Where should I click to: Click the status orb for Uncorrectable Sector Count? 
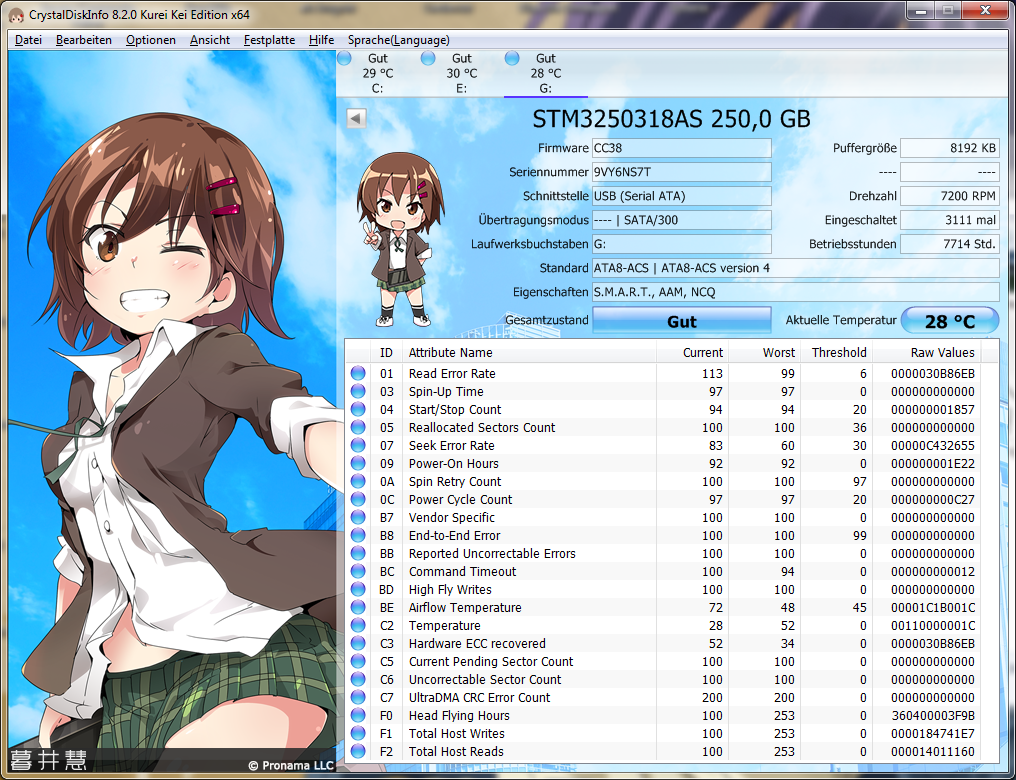point(358,680)
